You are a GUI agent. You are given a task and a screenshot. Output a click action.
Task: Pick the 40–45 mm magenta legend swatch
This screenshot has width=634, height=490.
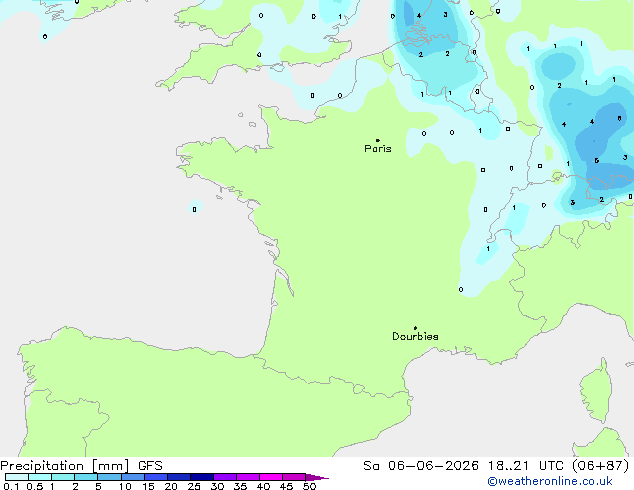click(271, 477)
